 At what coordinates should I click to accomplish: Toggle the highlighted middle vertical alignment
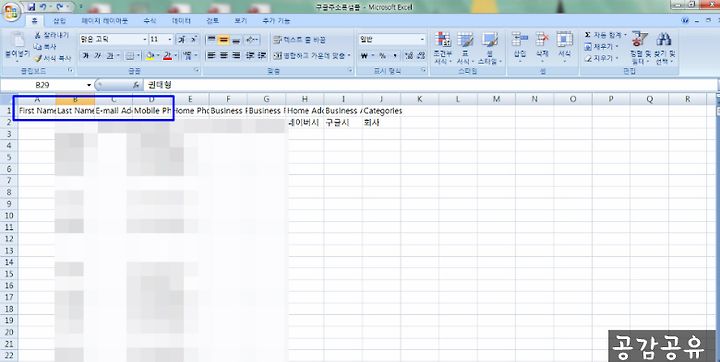[x=224, y=40]
